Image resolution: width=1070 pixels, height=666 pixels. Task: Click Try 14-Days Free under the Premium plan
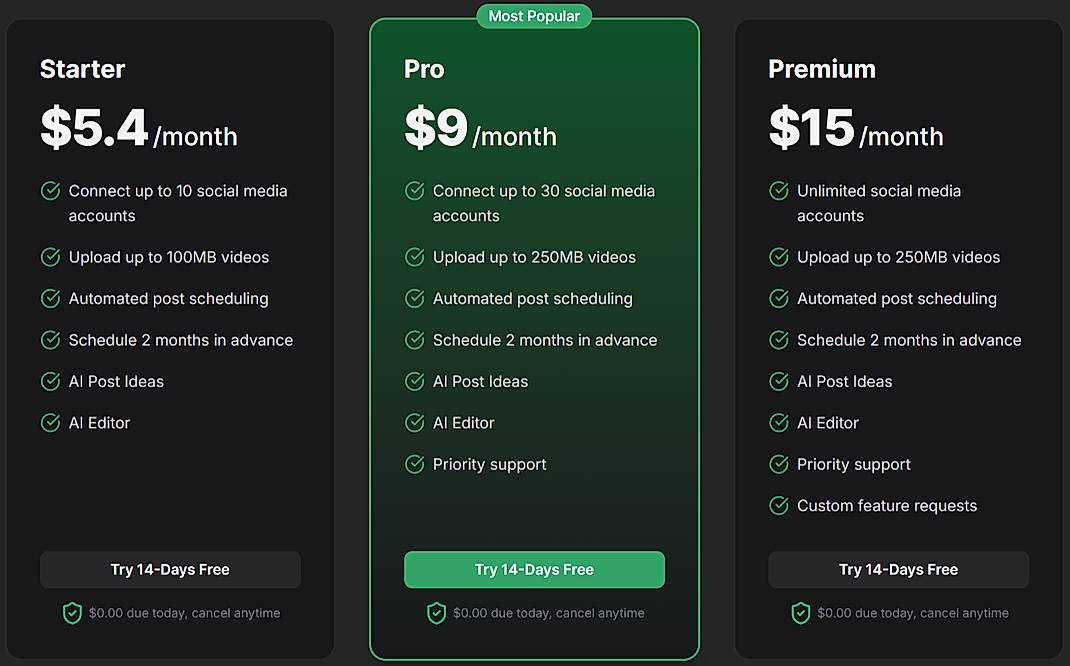[898, 569]
